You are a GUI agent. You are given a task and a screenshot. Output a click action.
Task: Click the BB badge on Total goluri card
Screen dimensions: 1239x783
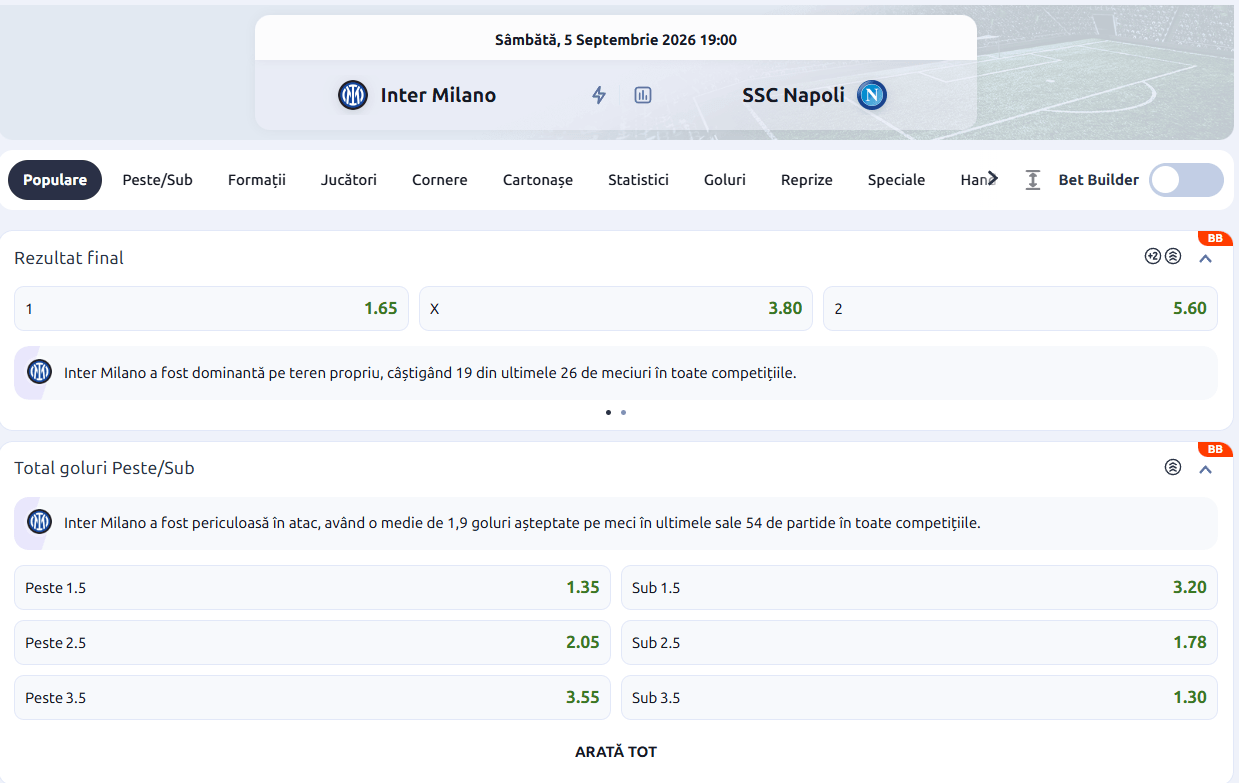pos(1215,450)
